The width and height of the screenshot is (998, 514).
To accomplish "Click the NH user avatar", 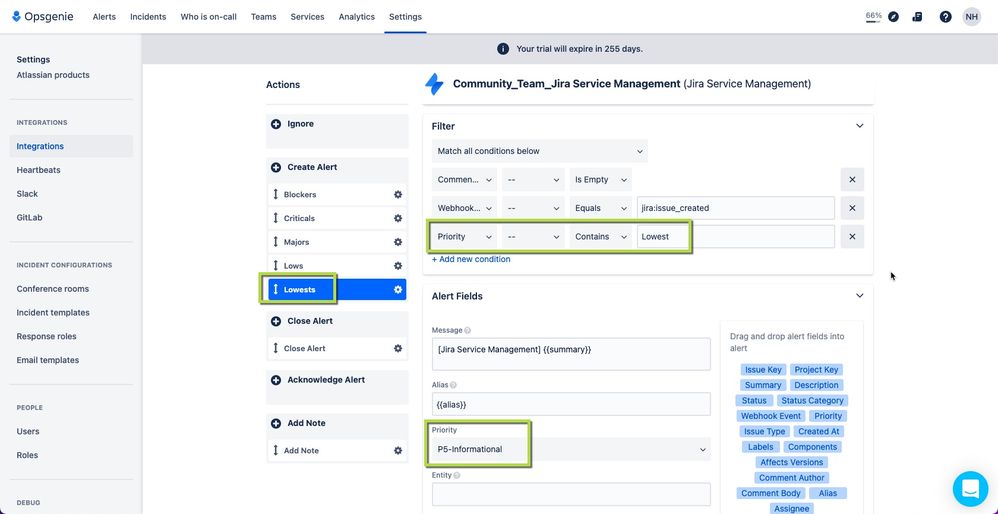I will click(x=971, y=17).
